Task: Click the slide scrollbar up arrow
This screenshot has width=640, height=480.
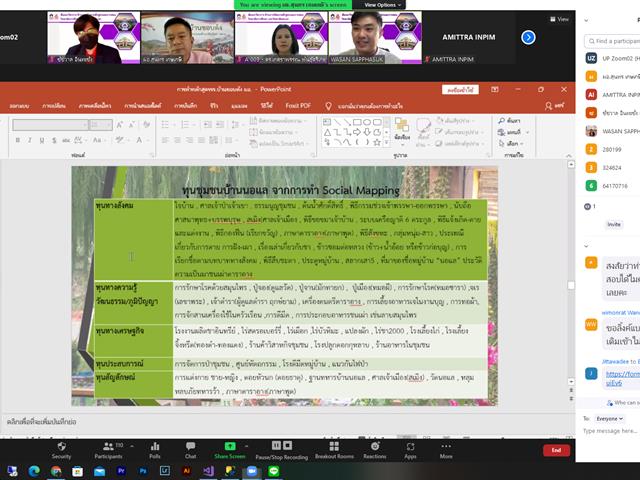Action: [571, 164]
